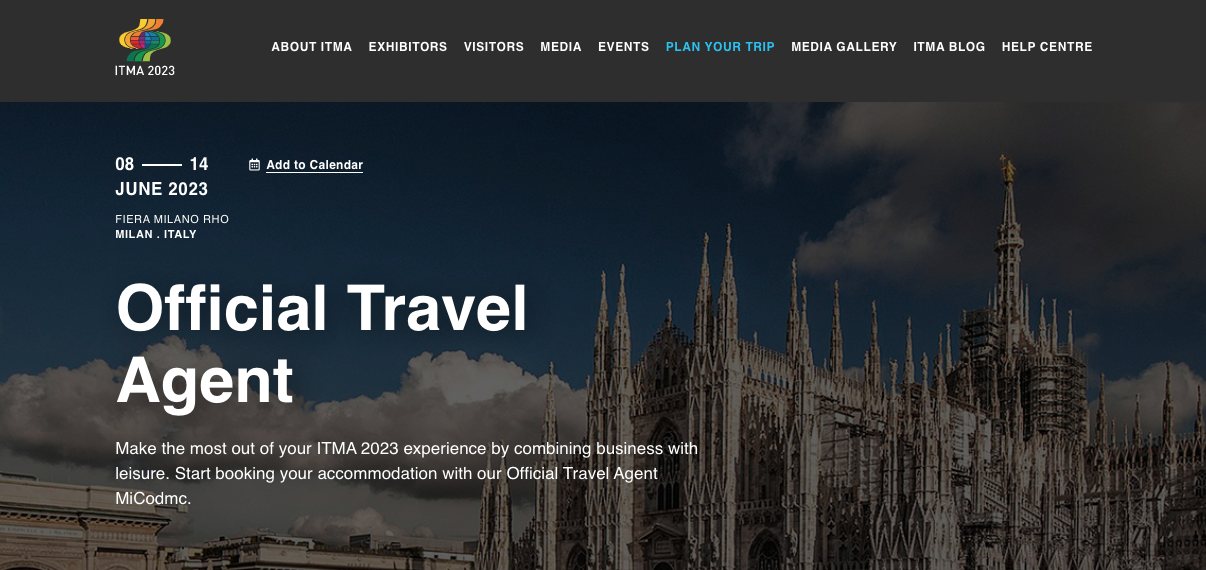Image resolution: width=1206 pixels, height=570 pixels.
Task: Select the highlighted Plan Your Trip item
Action: 720,47
